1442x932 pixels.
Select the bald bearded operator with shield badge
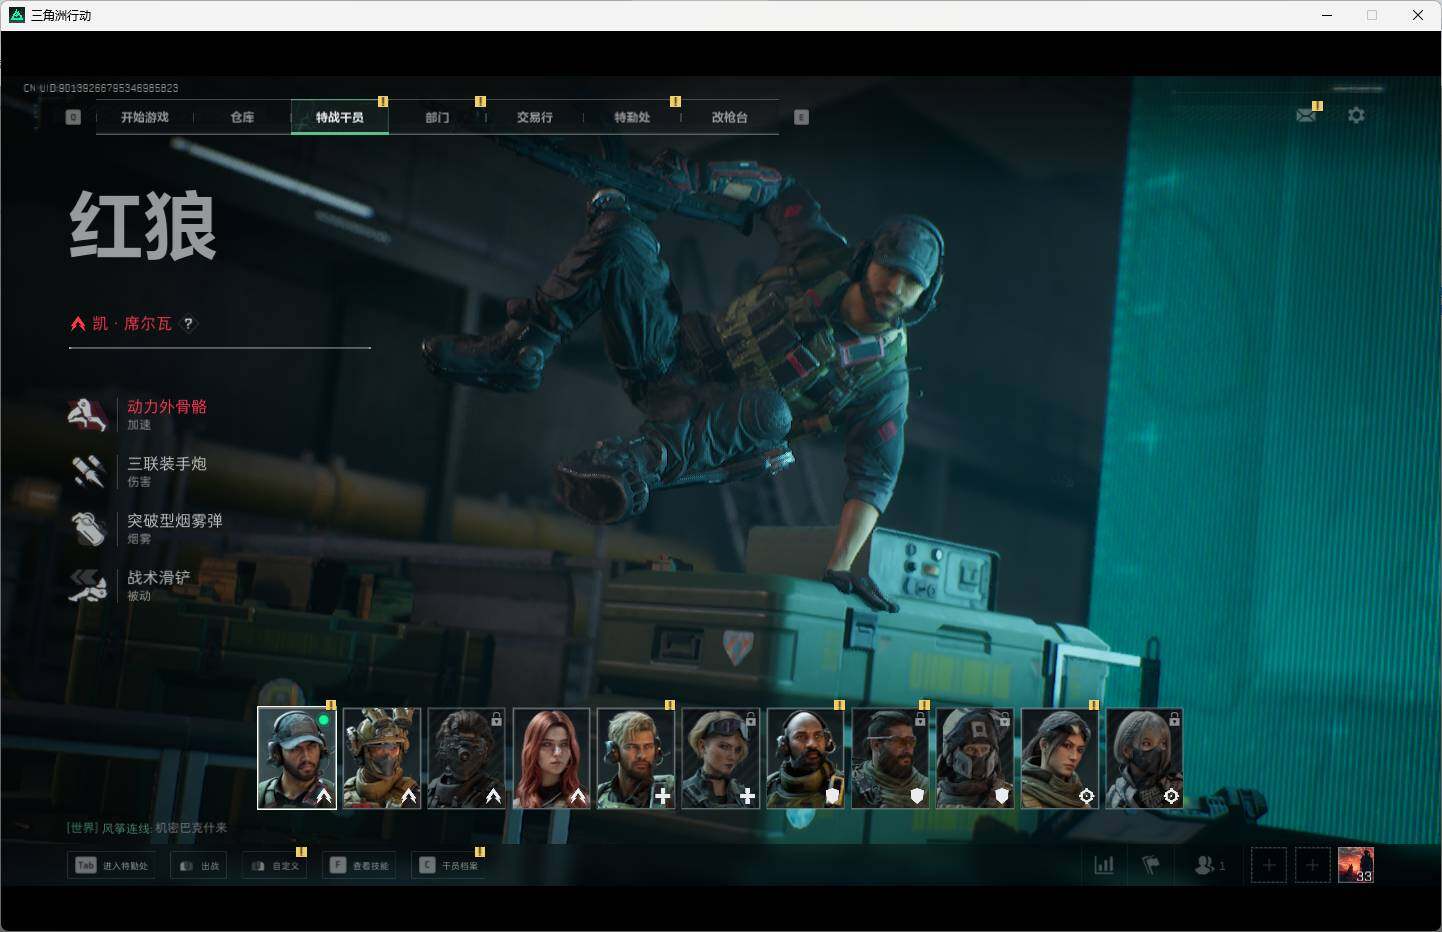[806, 758]
